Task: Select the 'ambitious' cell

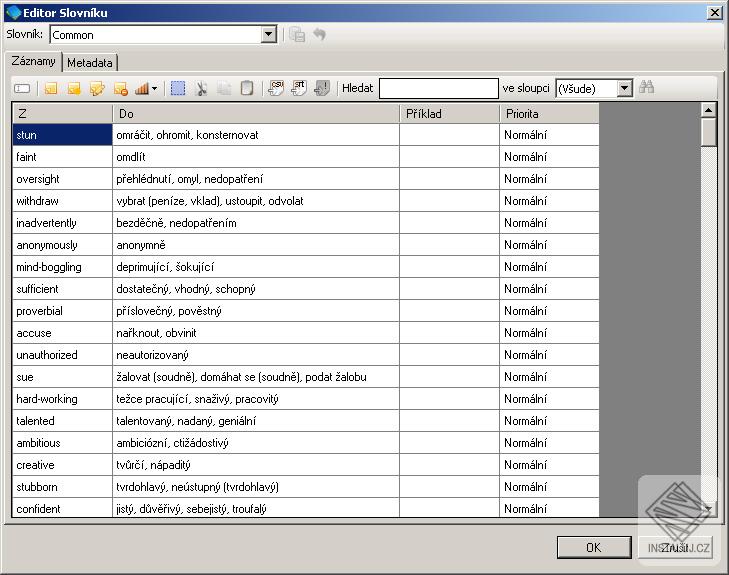Action: tap(62, 443)
